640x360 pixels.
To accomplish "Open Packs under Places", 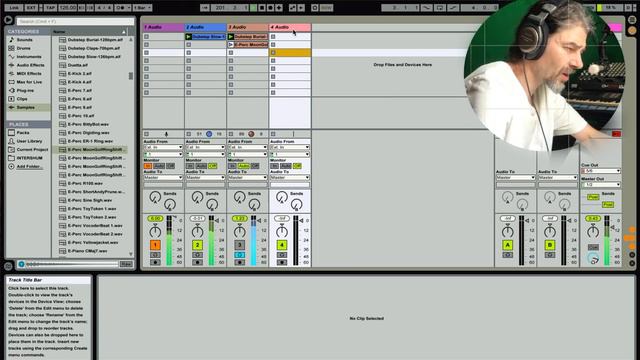I will [23, 133].
